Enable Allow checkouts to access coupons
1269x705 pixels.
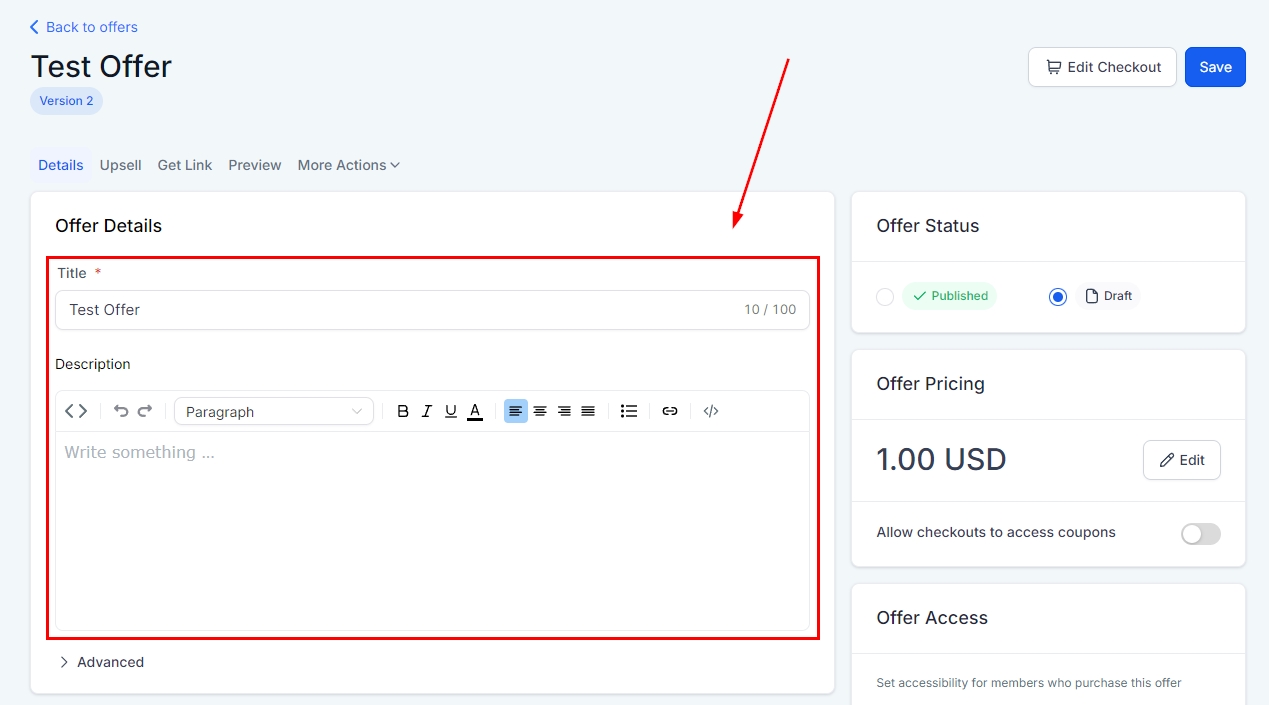pos(1200,534)
